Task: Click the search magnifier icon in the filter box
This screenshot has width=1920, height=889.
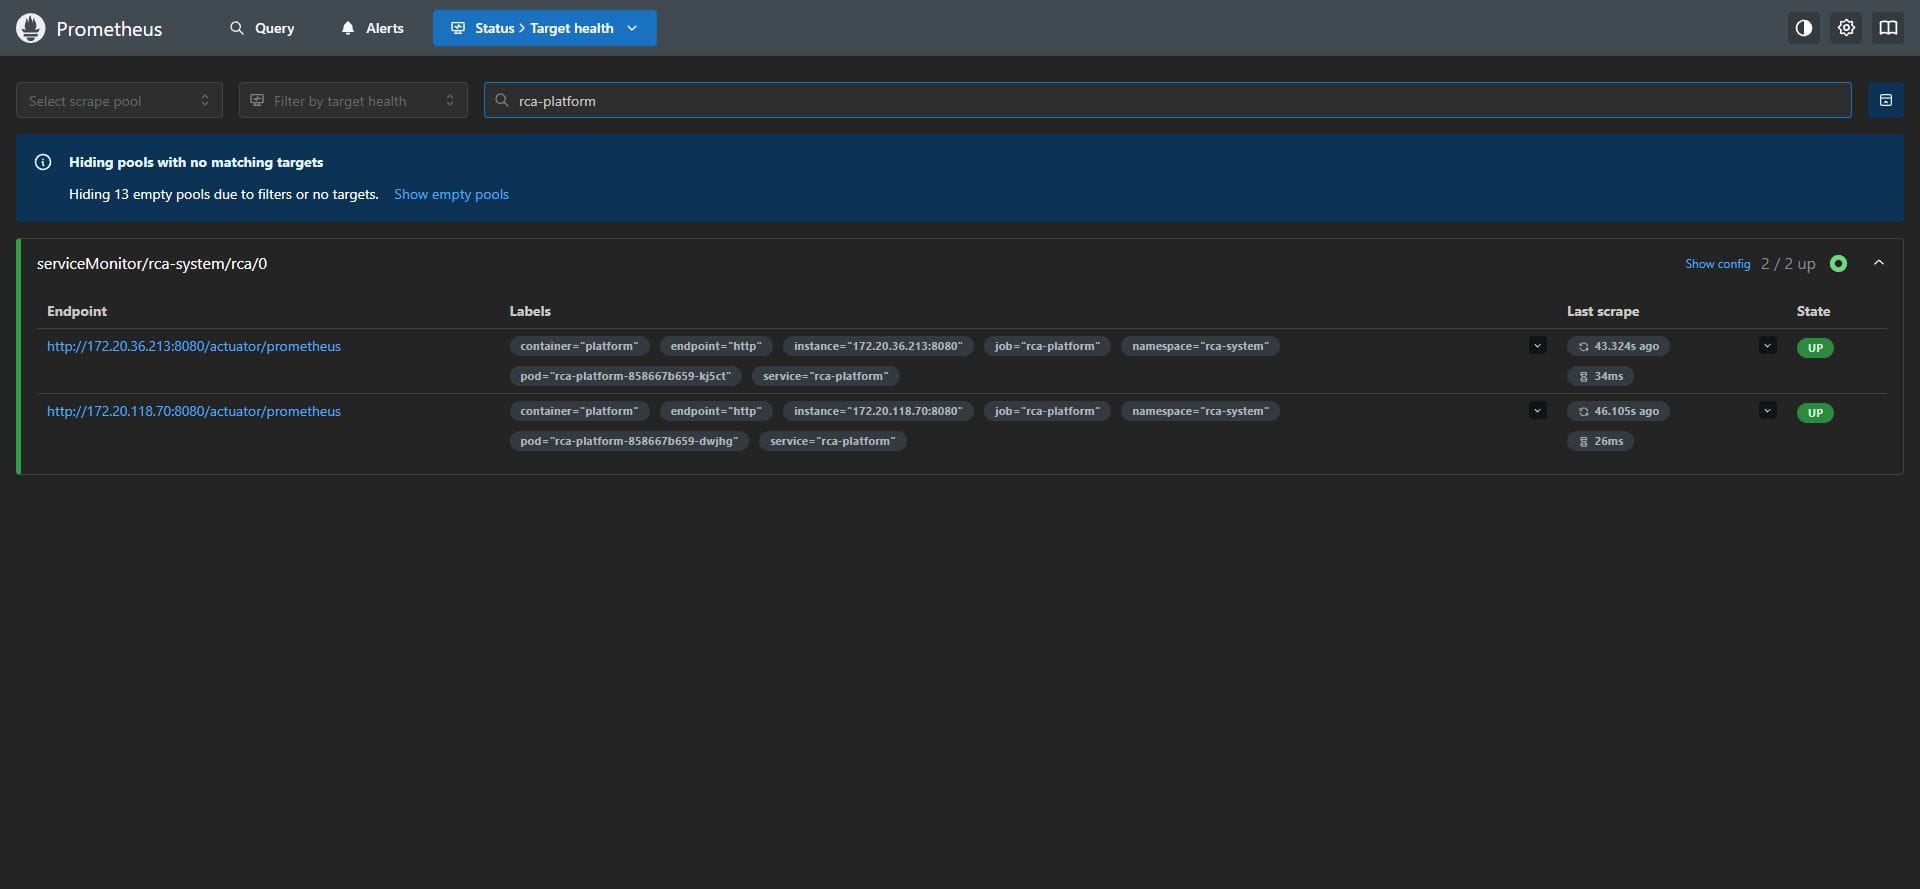Action: pos(502,100)
